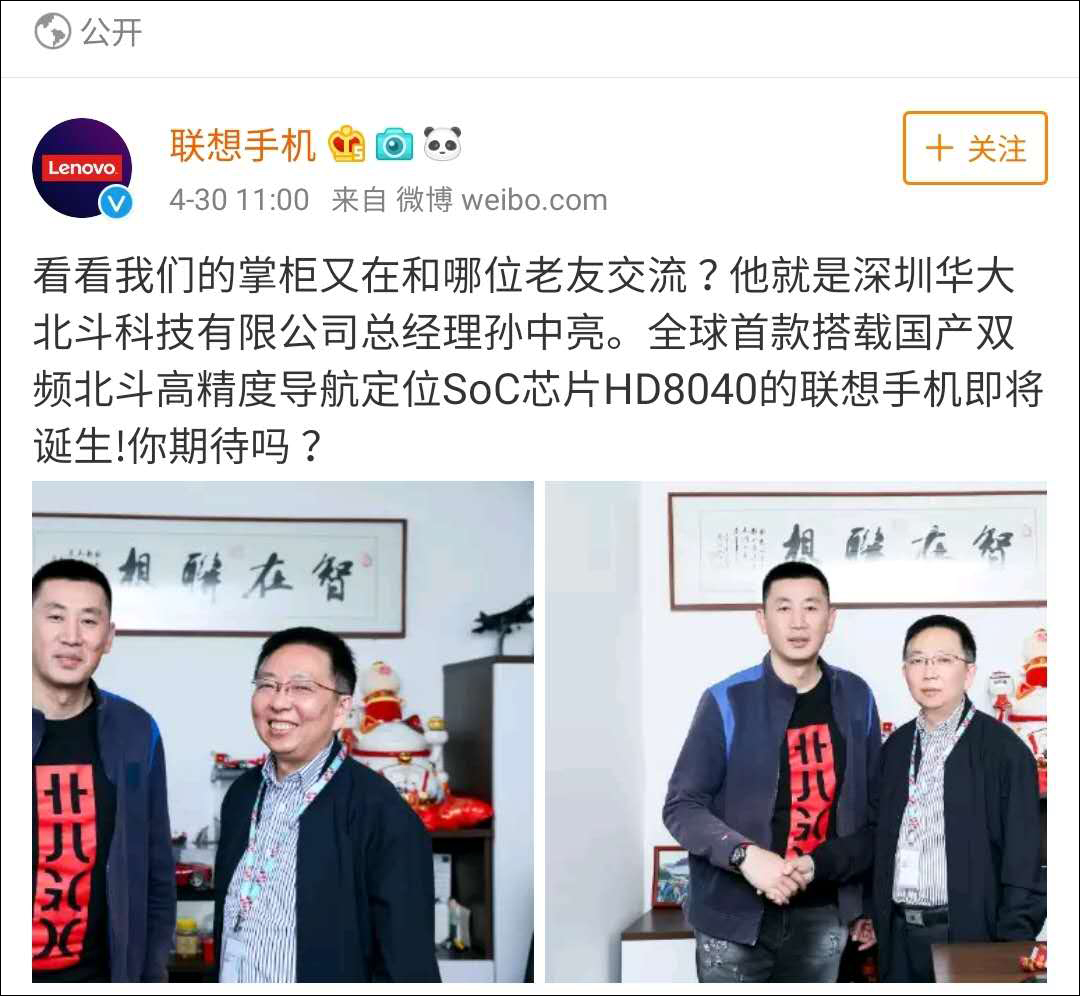Tap the 公开 visibility label

point(112,32)
